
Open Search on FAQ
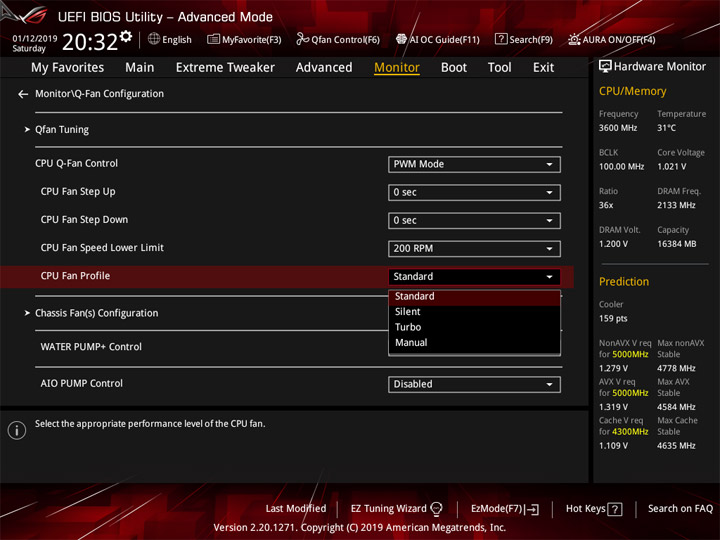pos(680,509)
